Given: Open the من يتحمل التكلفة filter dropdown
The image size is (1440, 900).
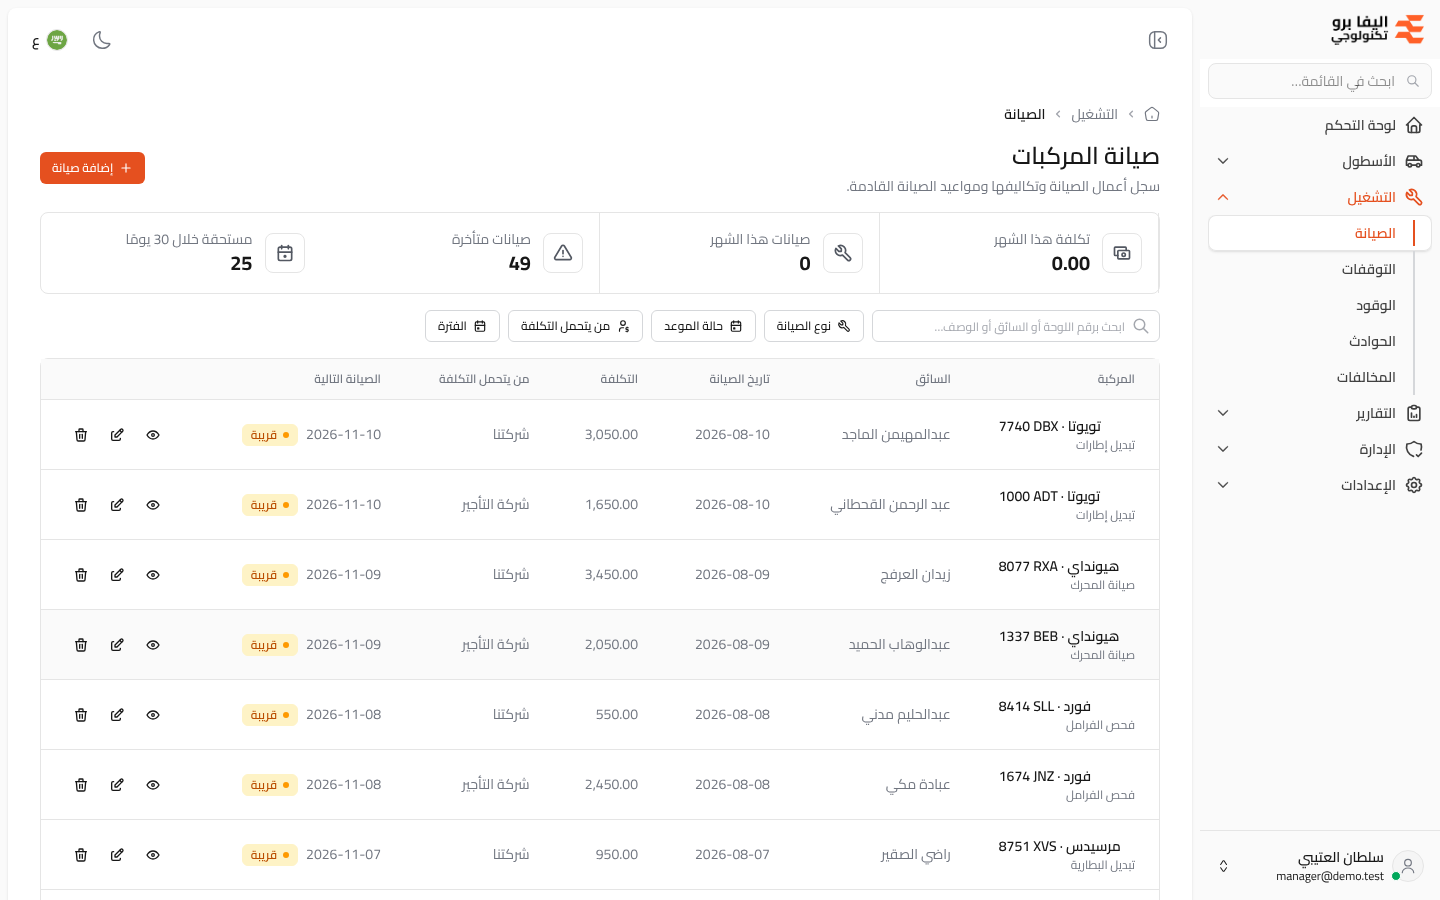Looking at the screenshot, I should pos(575,326).
